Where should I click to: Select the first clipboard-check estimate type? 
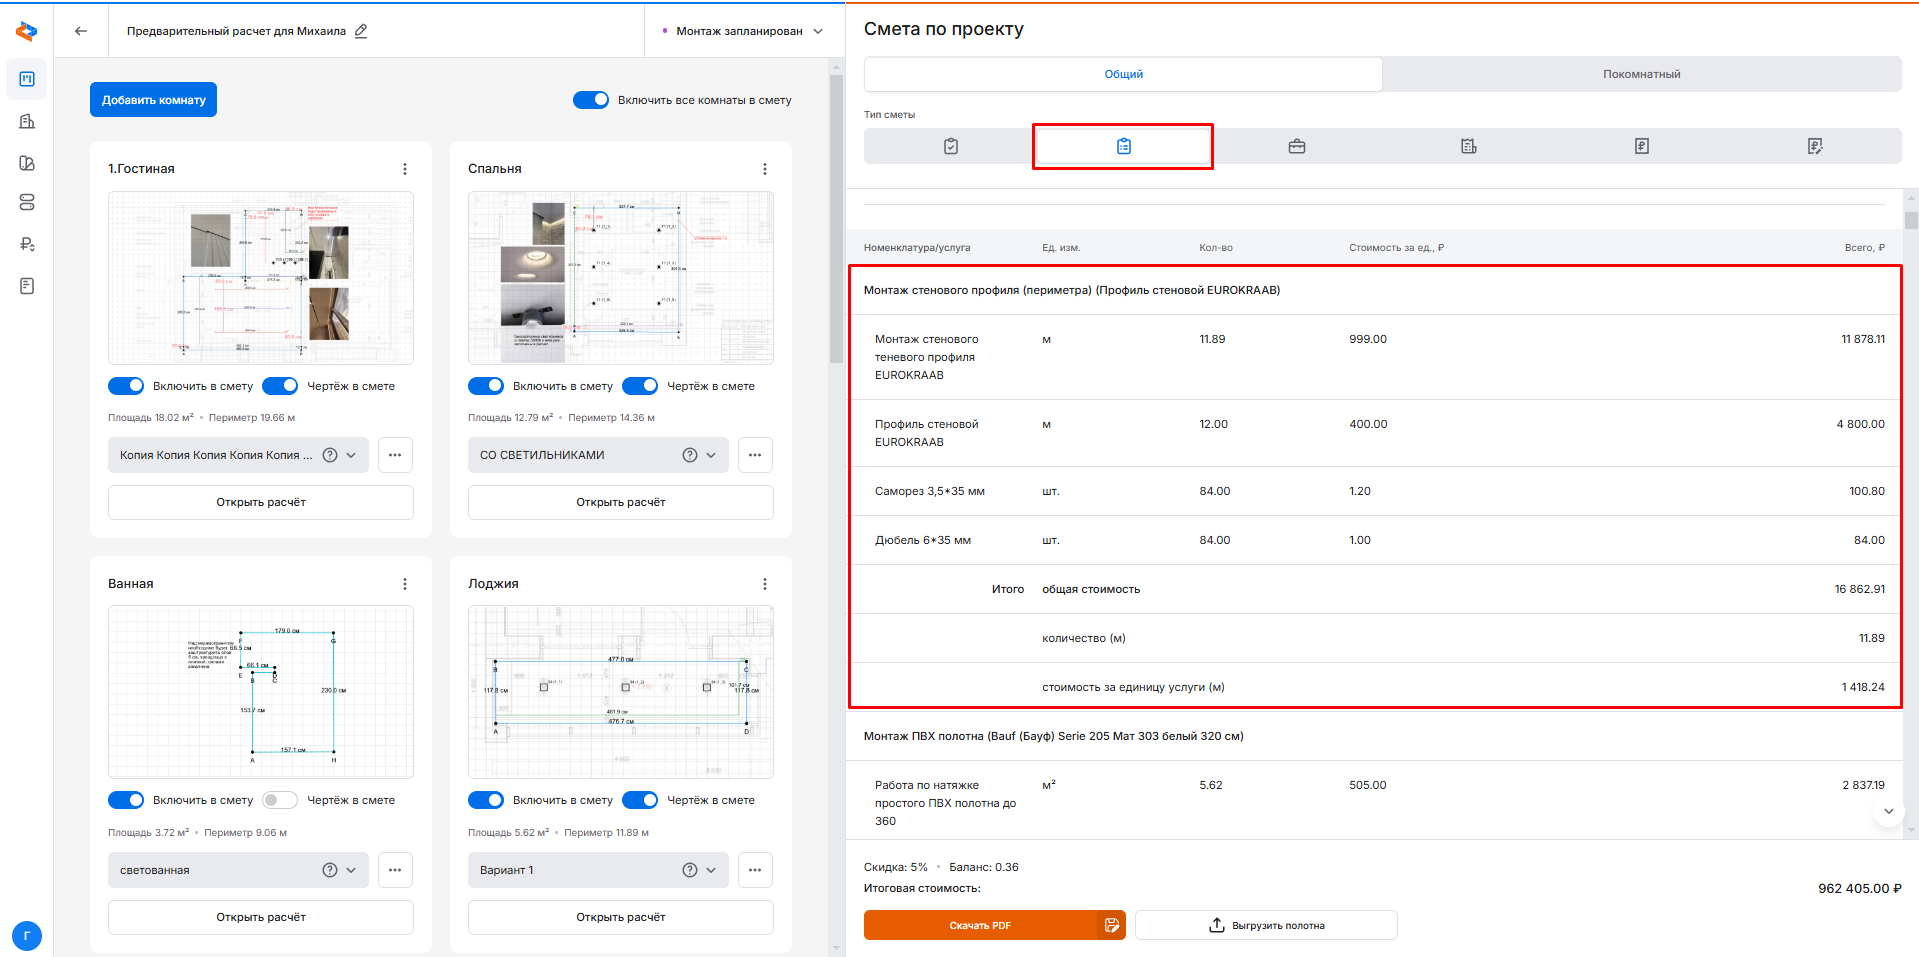[x=950, y=147]
